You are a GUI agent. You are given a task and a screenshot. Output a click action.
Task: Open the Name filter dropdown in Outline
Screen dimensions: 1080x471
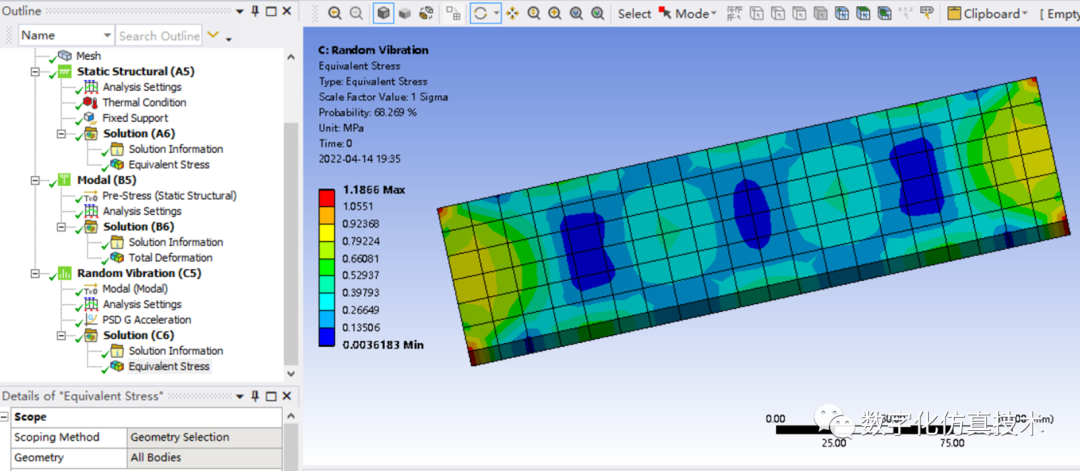[x=107, y=36]
